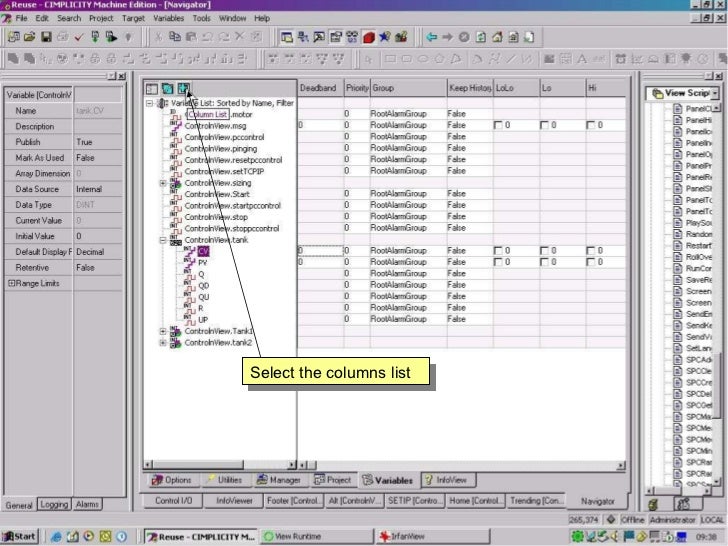Screen dimensions: 728x546
Task: Switch to the Alarms tab
Action: coord(87,504)
